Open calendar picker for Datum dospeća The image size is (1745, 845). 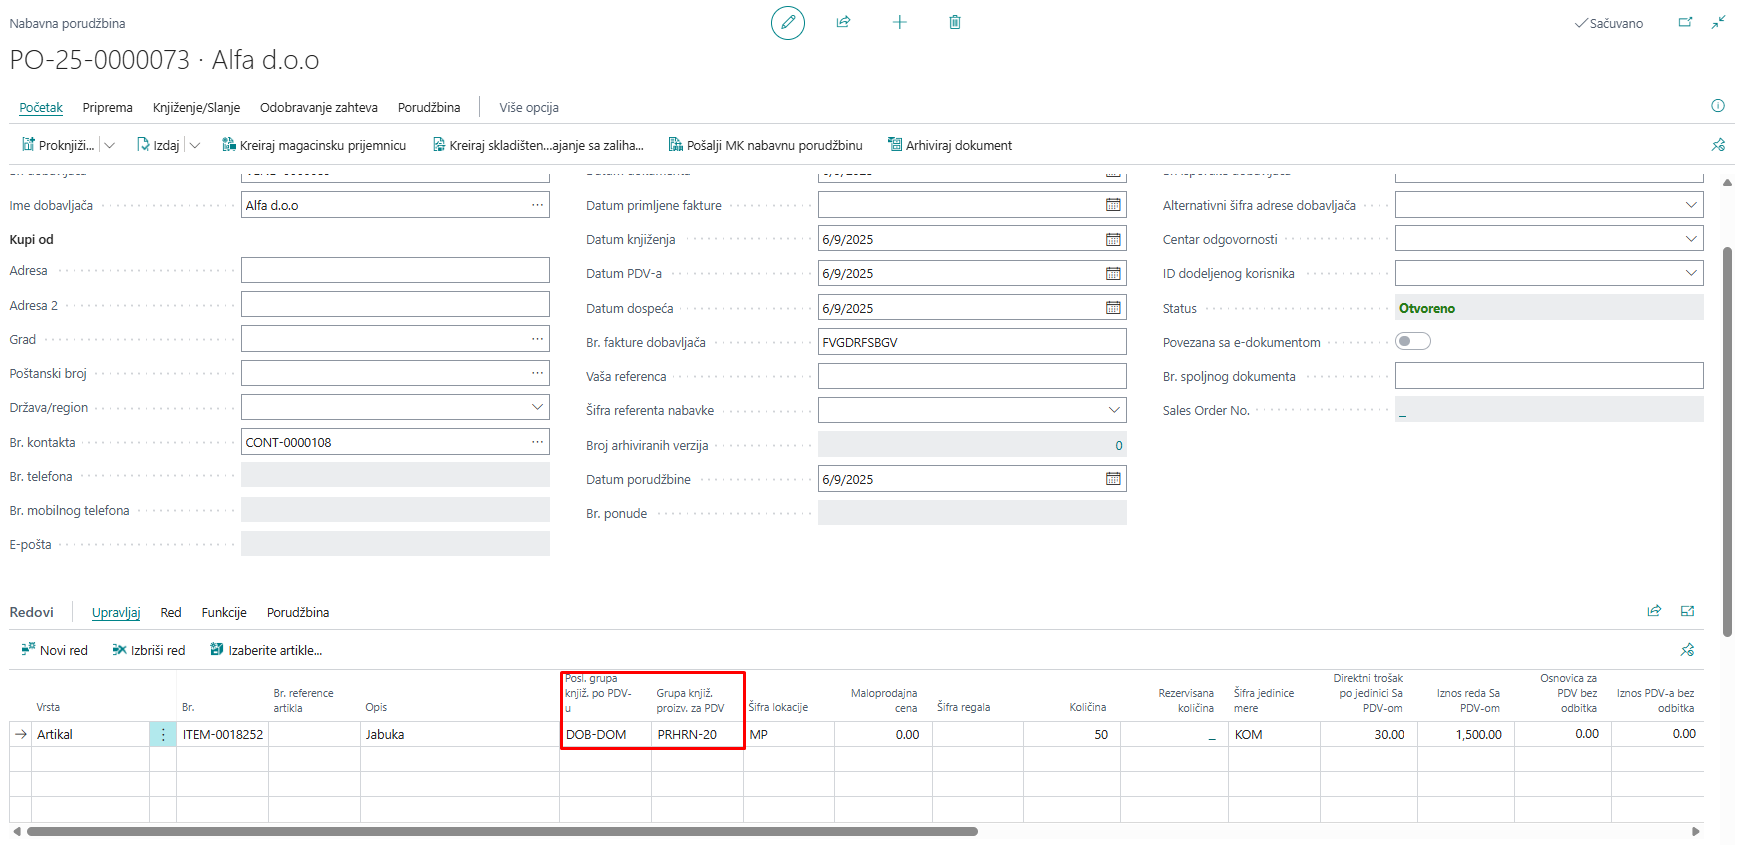click(x=1112, y=308)
